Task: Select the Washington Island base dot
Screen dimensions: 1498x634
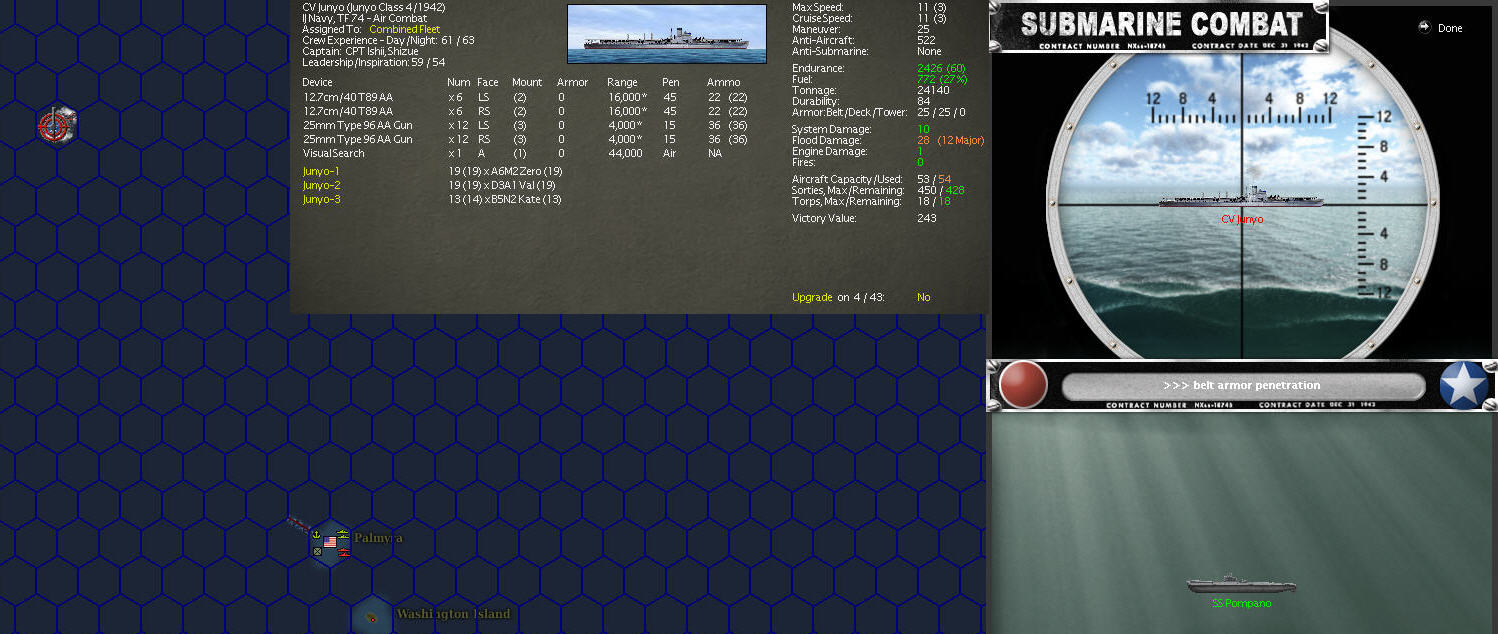Action: pos(372,618)
